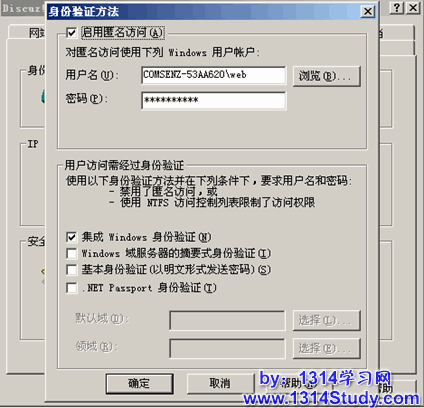Toggle 集成 Windows 身份验证 checkbox
The height and width of the screenshot is (408, 424).
click(x=72, y=237)
